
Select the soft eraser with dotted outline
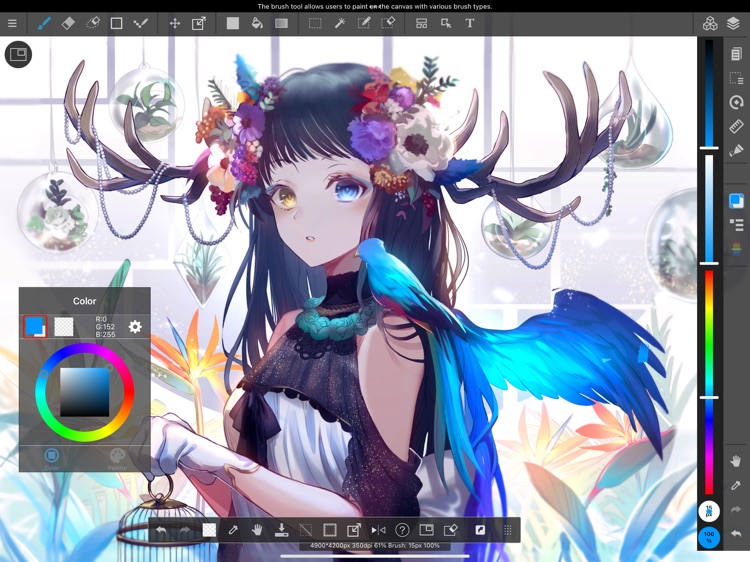(92, 23)
